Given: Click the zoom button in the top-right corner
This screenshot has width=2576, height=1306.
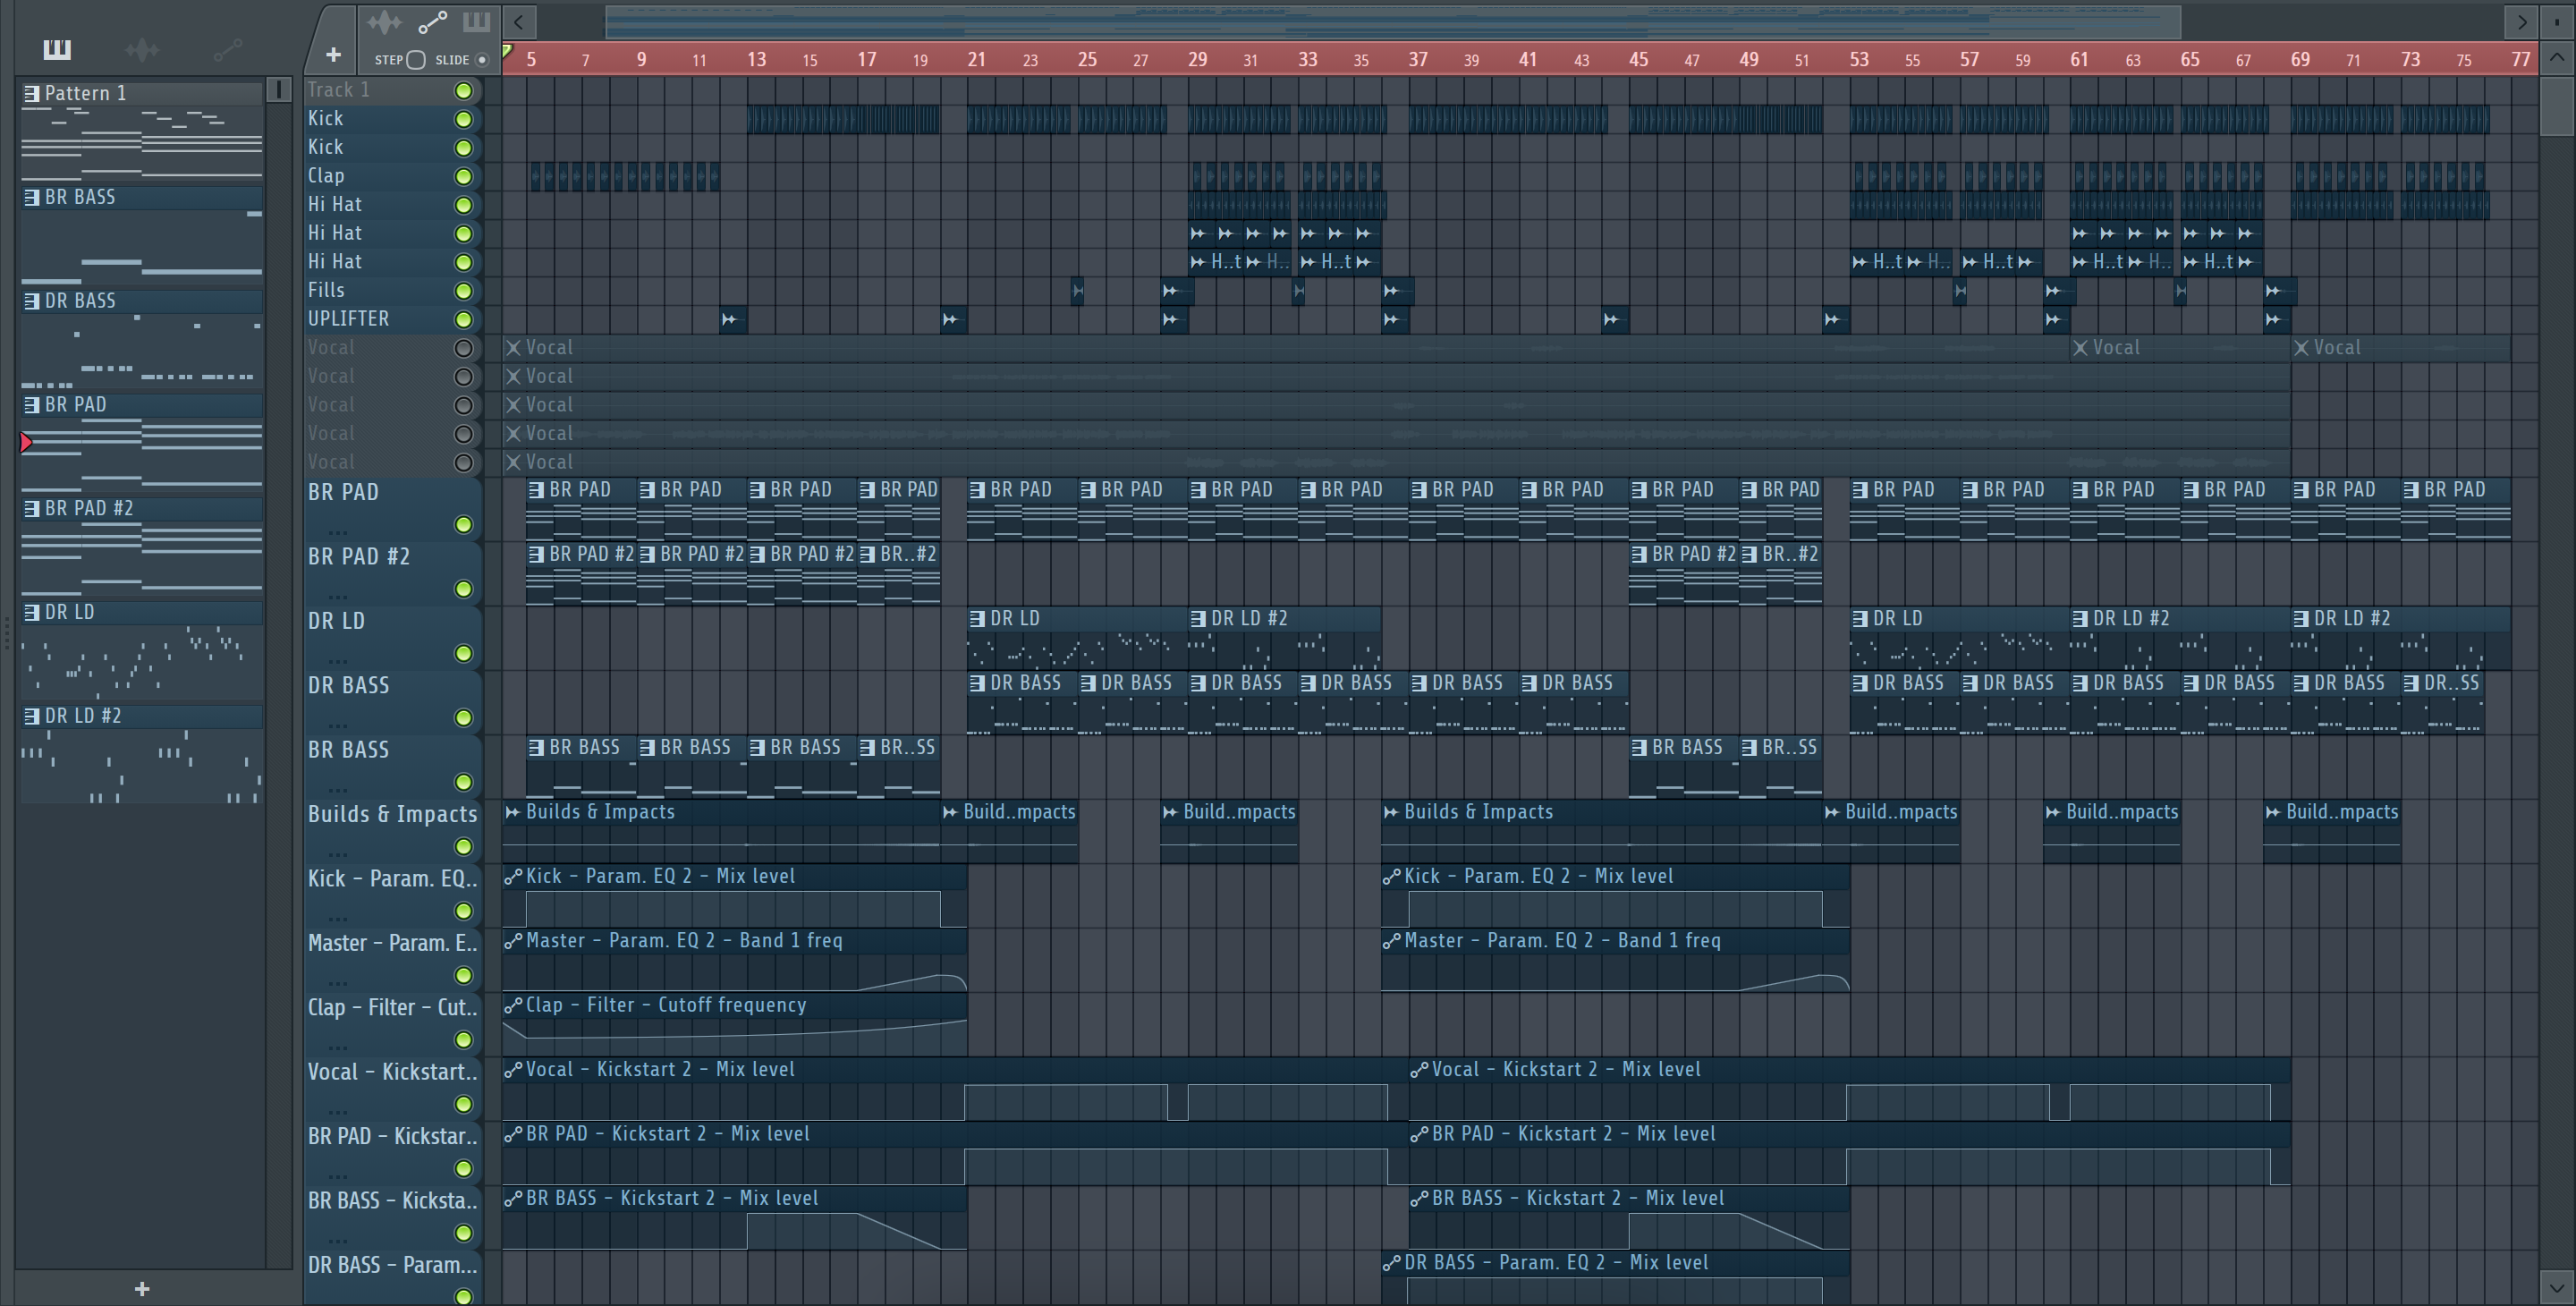Looking at the screenshot, I should coord(2557,21).
